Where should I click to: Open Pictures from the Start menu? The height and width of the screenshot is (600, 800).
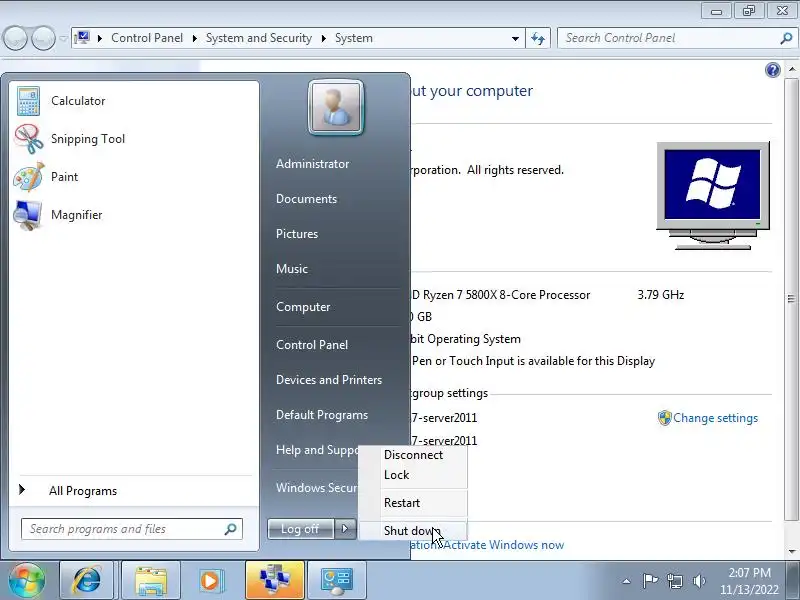[x=296, y=234]
